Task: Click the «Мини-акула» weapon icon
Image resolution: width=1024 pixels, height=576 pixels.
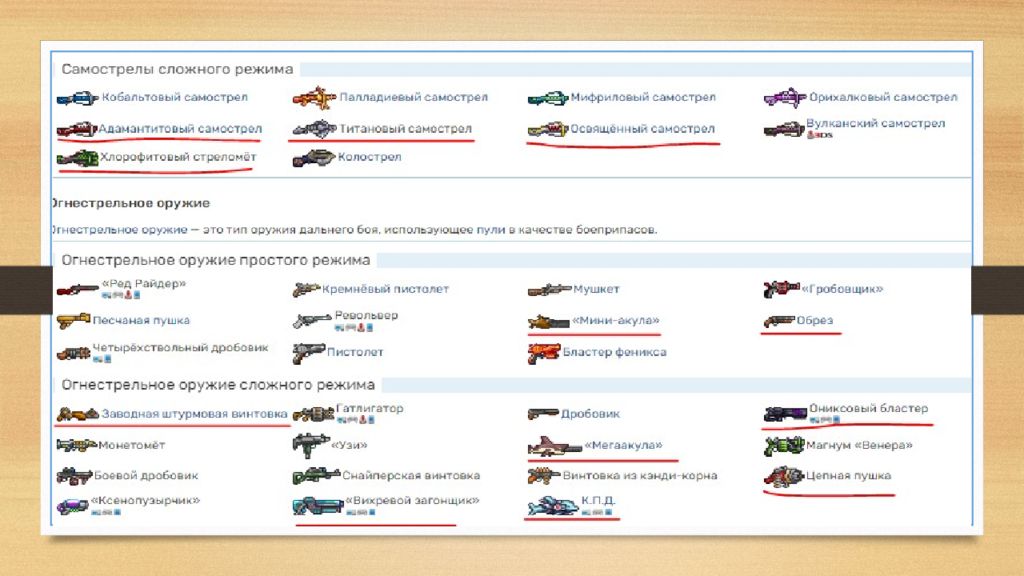Action: (x=549, y=321)
